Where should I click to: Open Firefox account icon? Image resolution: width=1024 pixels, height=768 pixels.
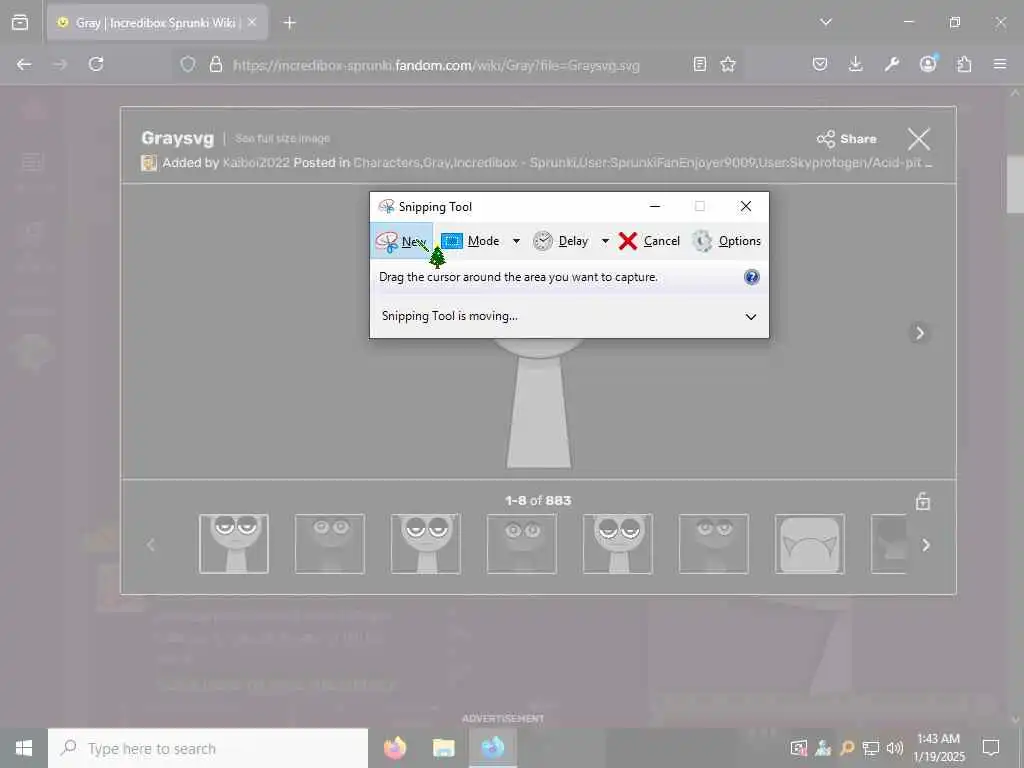point(928,63)
